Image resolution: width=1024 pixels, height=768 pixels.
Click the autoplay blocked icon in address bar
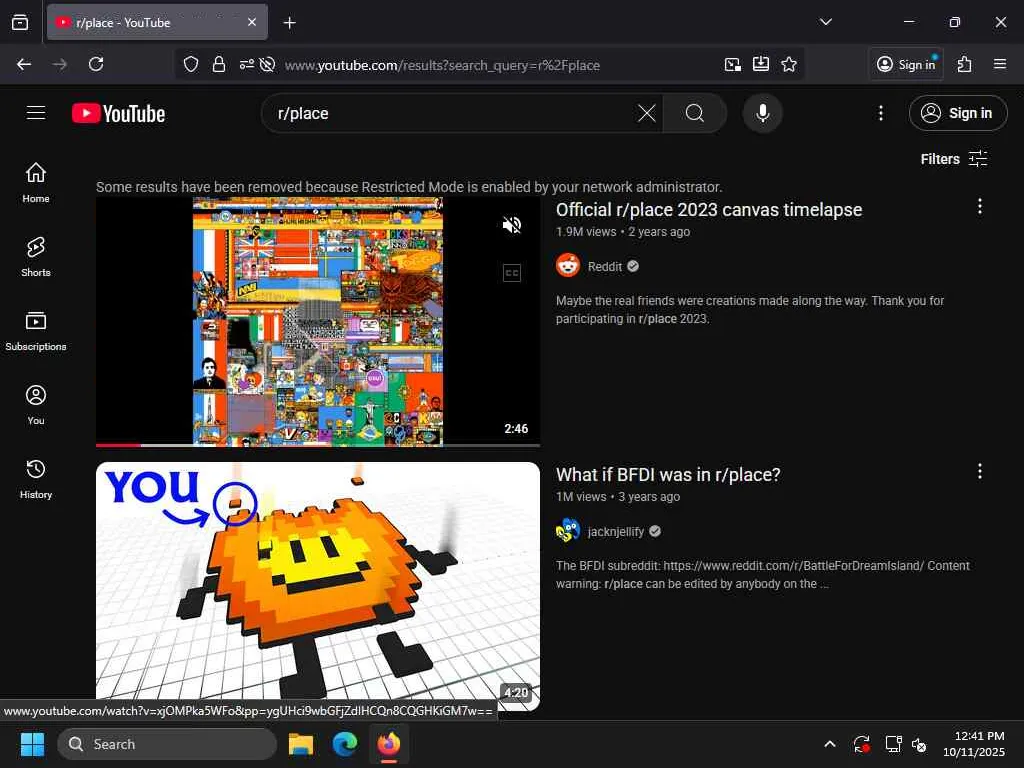point(267,64)
